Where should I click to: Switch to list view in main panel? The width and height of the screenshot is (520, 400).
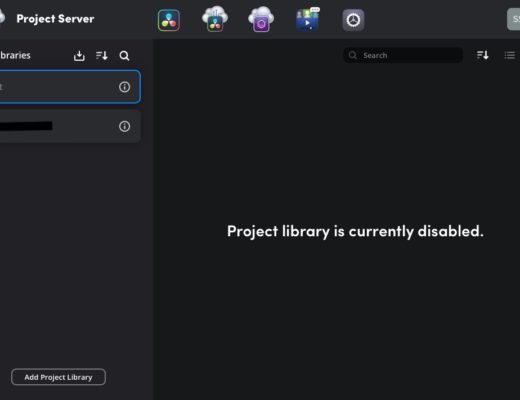pos(510,55)
